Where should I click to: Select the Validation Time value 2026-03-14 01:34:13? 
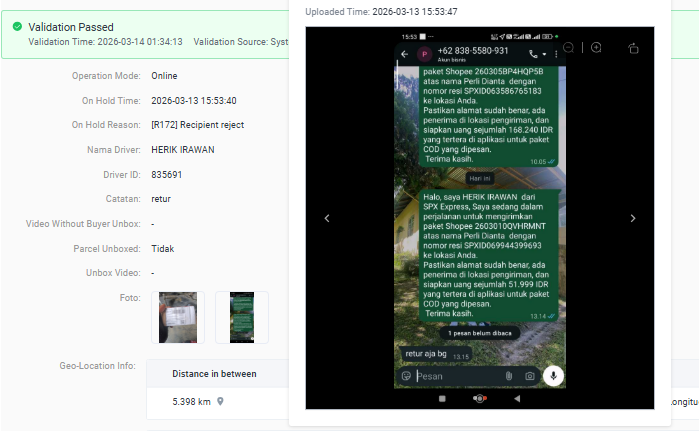click(x=140, y=42)
